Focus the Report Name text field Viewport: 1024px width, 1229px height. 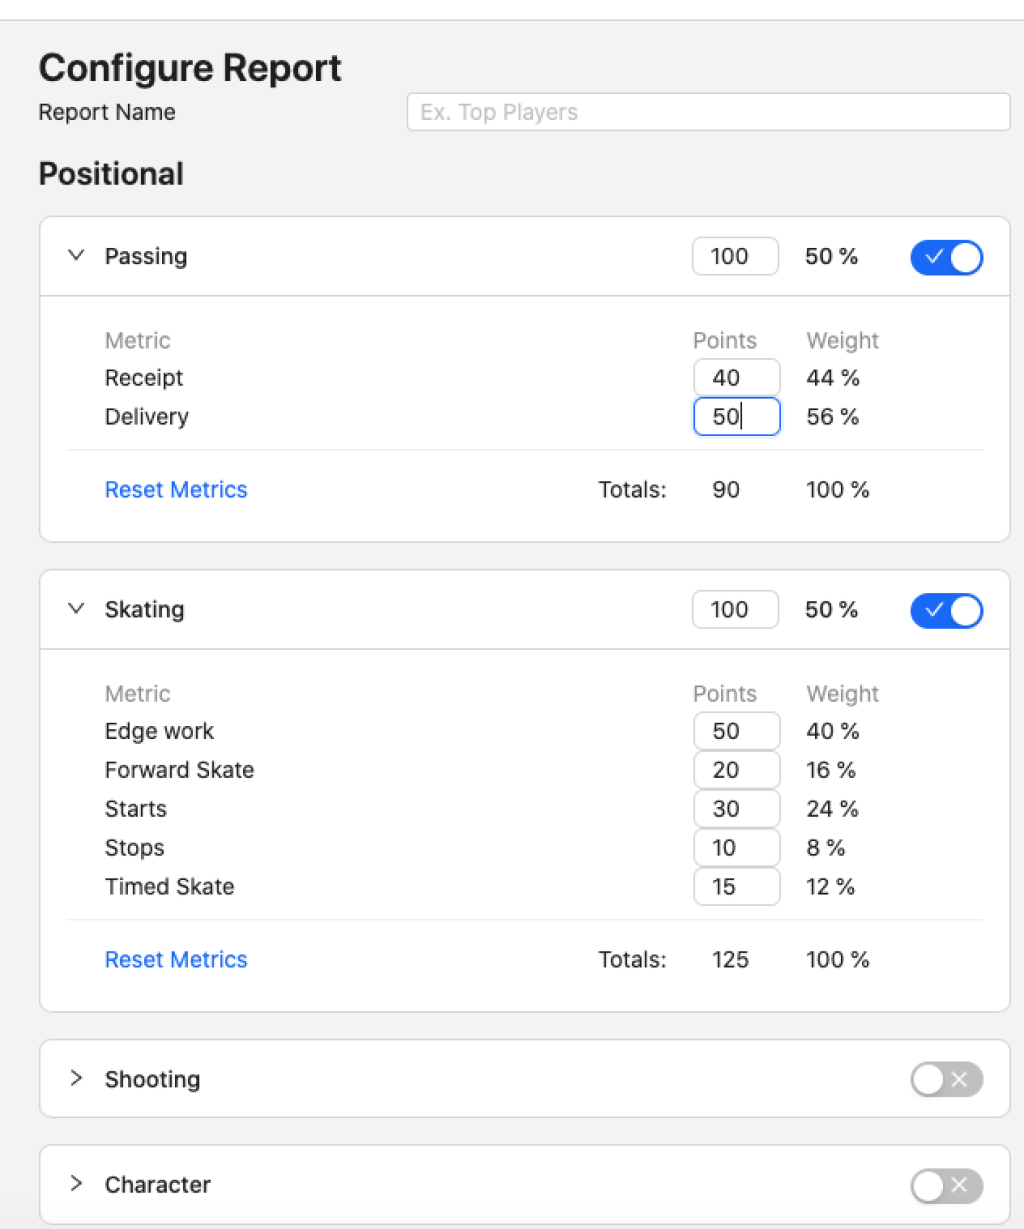coord(708,112)
